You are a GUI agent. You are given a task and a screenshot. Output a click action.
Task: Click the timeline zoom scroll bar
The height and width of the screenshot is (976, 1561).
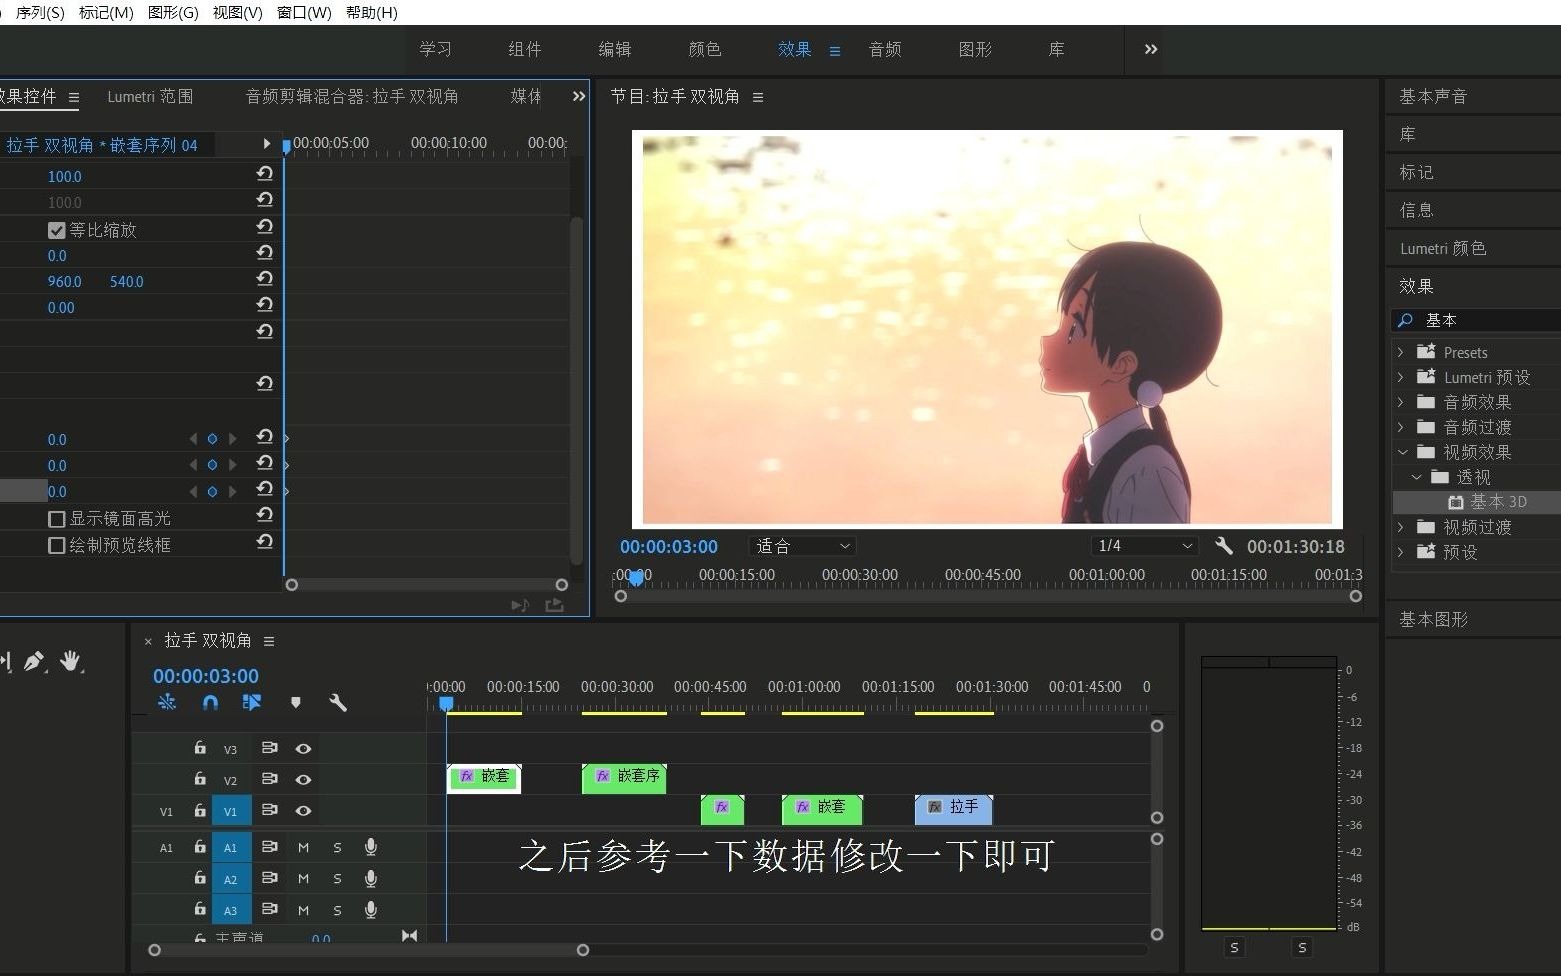(x=369, y=950)
